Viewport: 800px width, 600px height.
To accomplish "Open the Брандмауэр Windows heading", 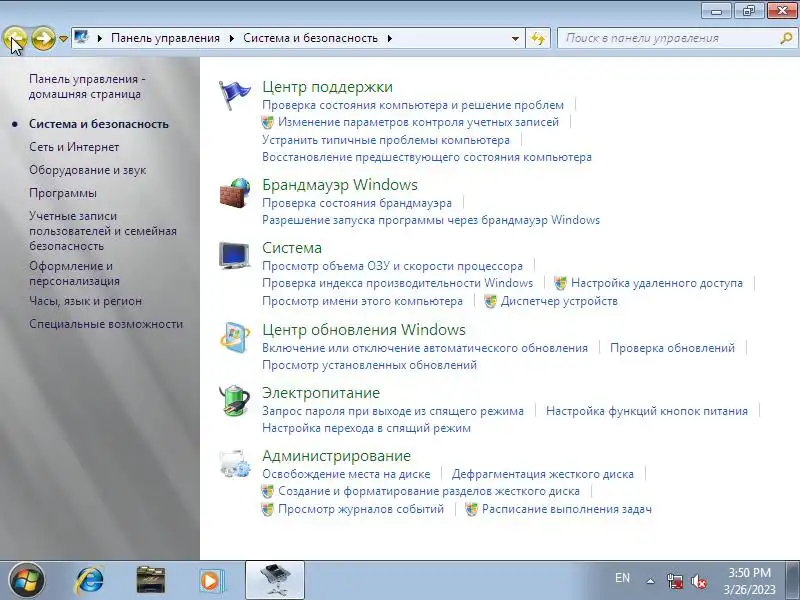I will [340, 185].
